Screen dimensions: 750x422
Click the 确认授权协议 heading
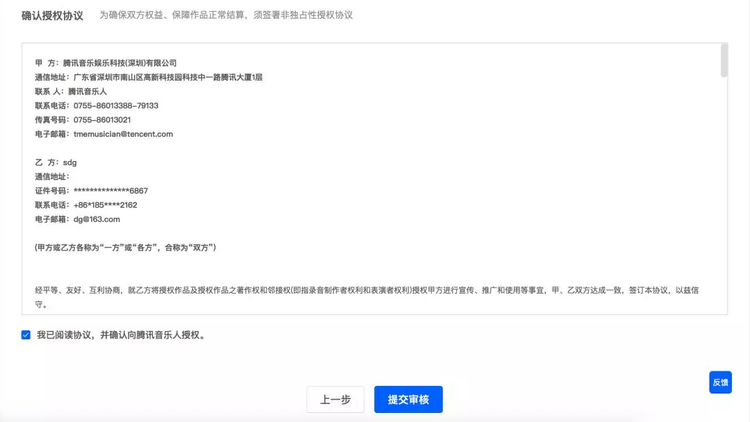click(x=52, y=16)
